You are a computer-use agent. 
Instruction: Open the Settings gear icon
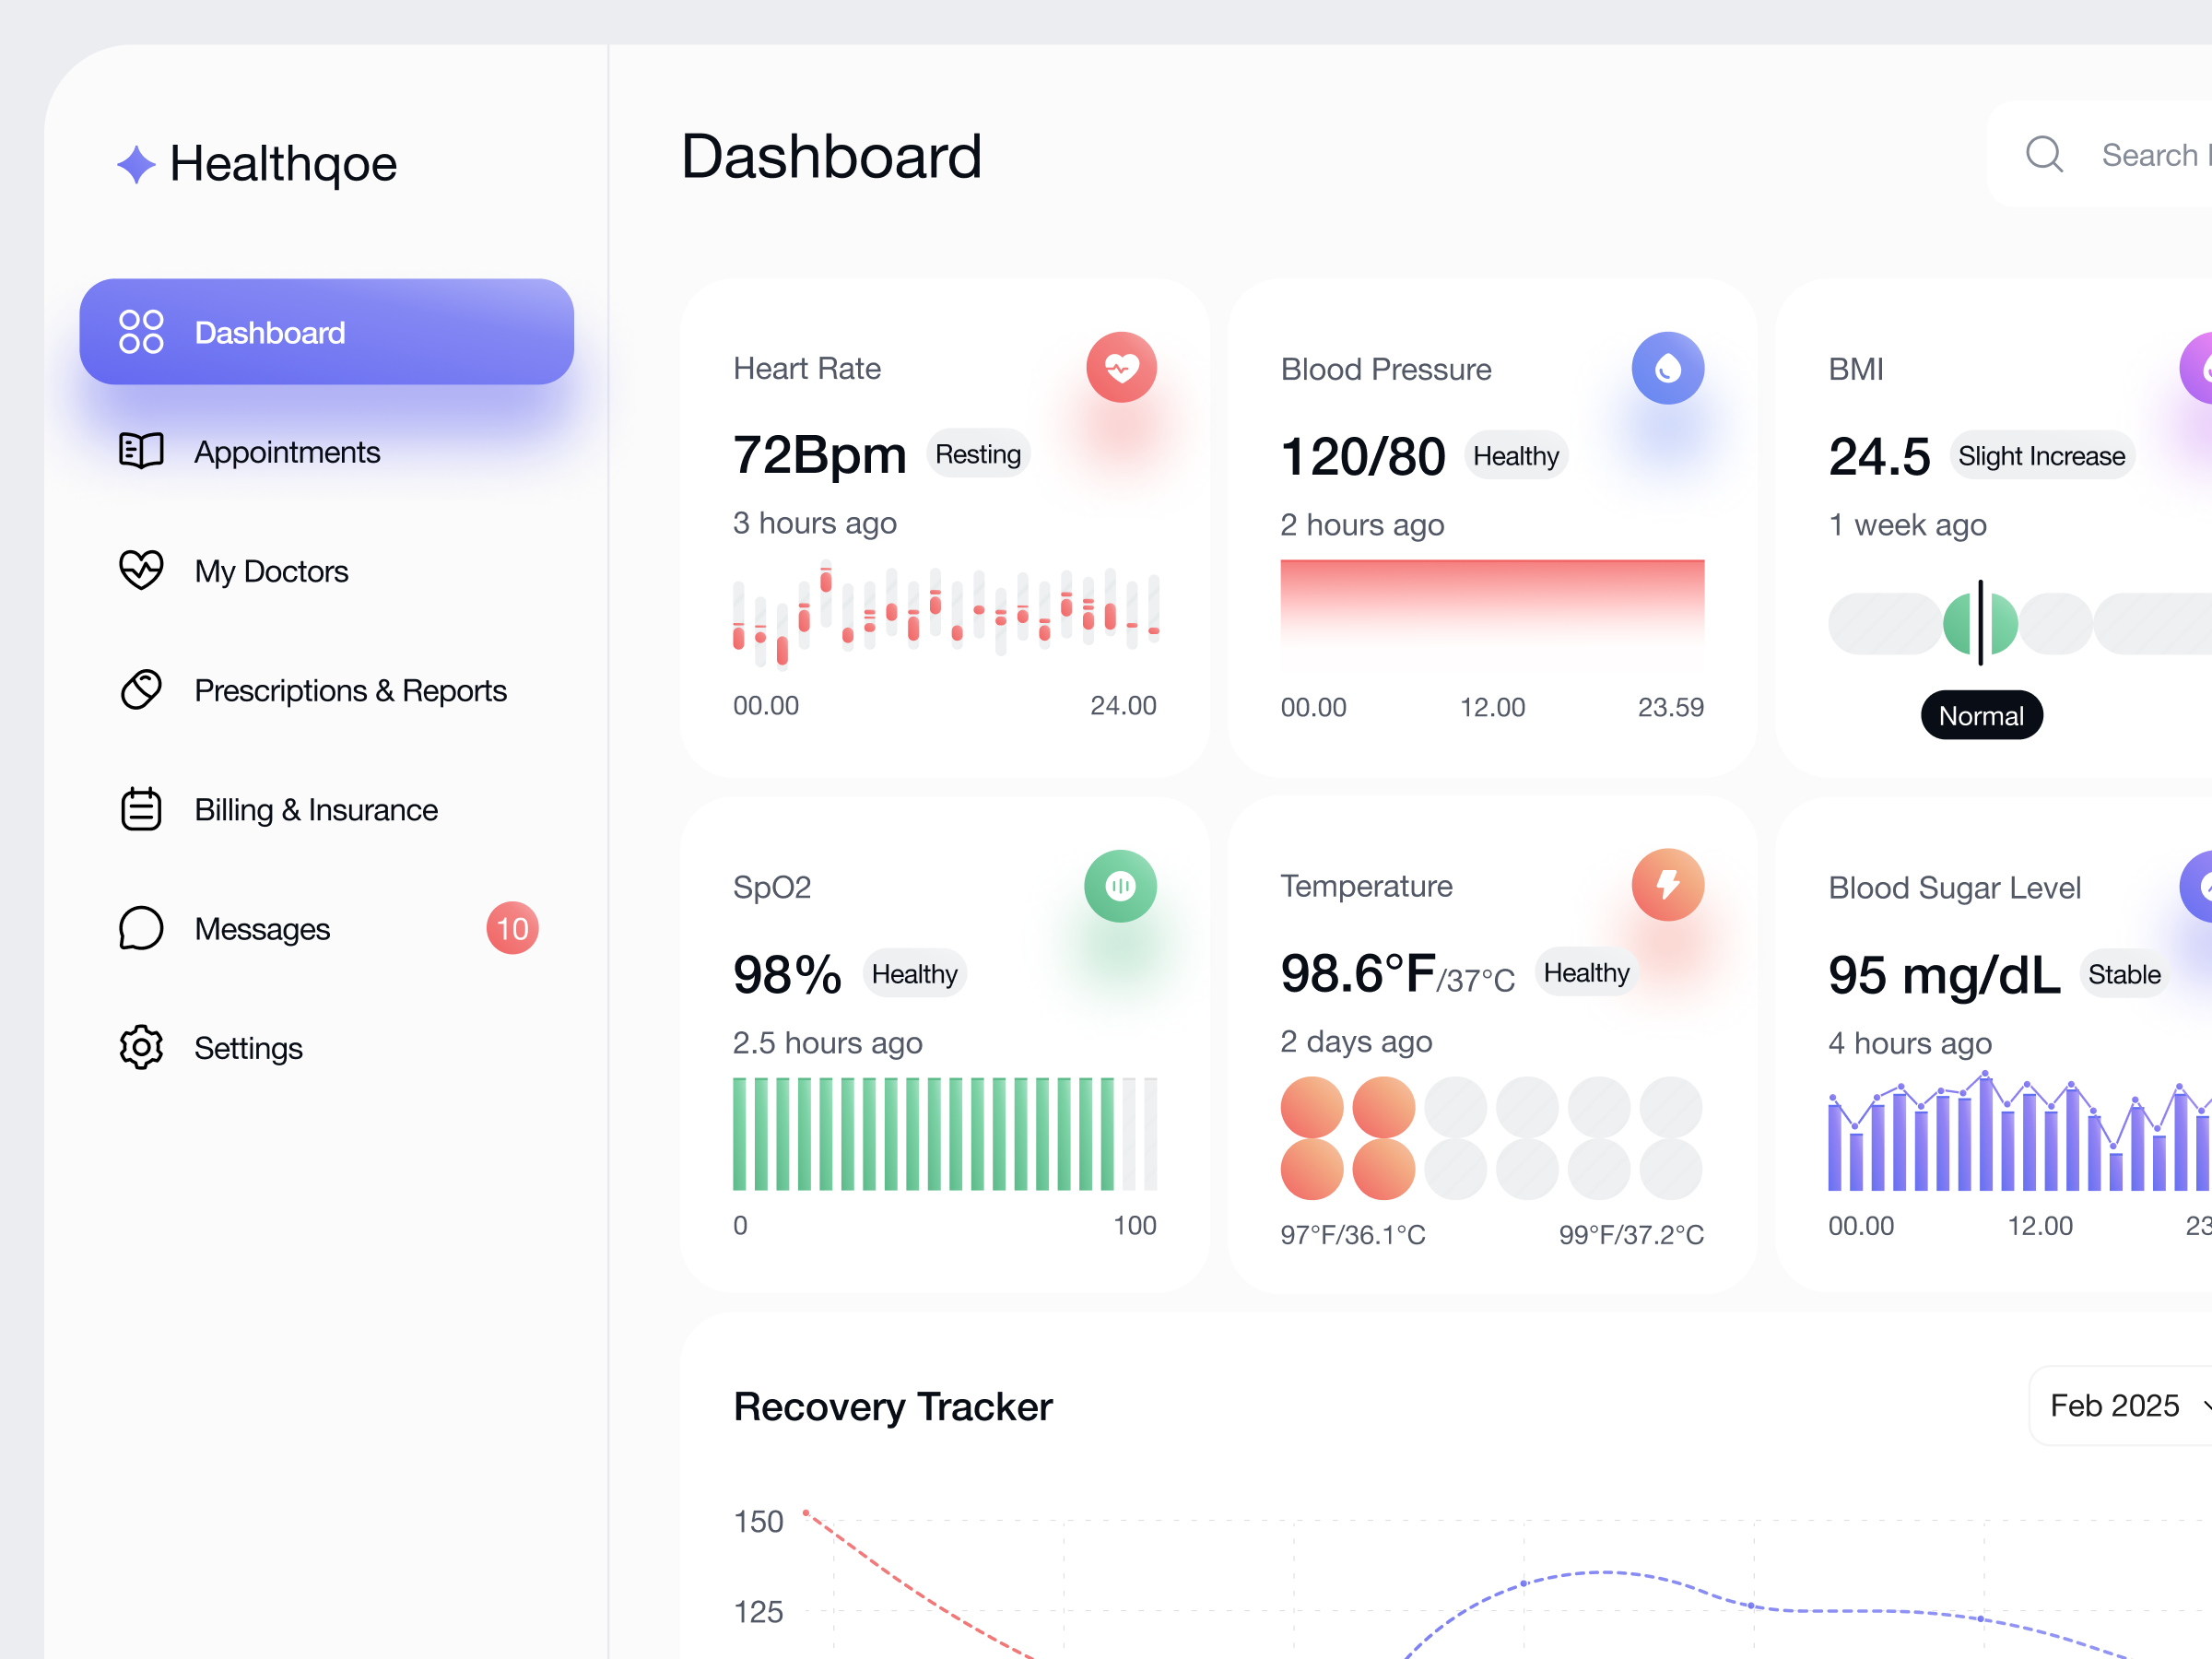pyautogui.click(x=141, y=1047)
